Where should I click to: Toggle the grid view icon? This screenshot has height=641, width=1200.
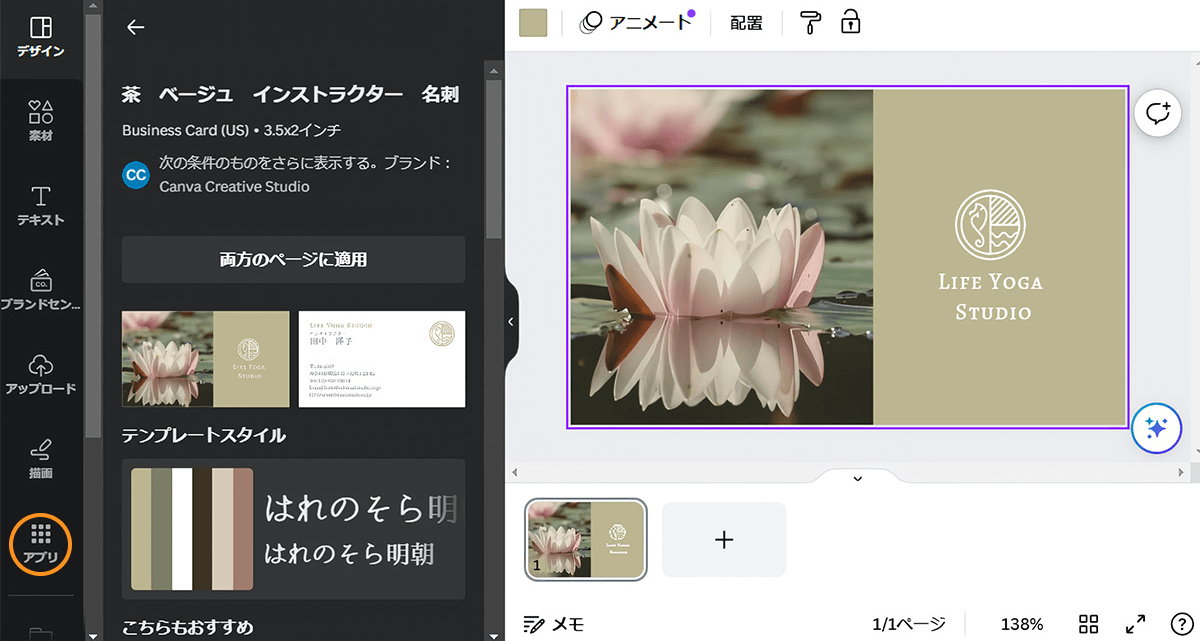pos(1089,624)
